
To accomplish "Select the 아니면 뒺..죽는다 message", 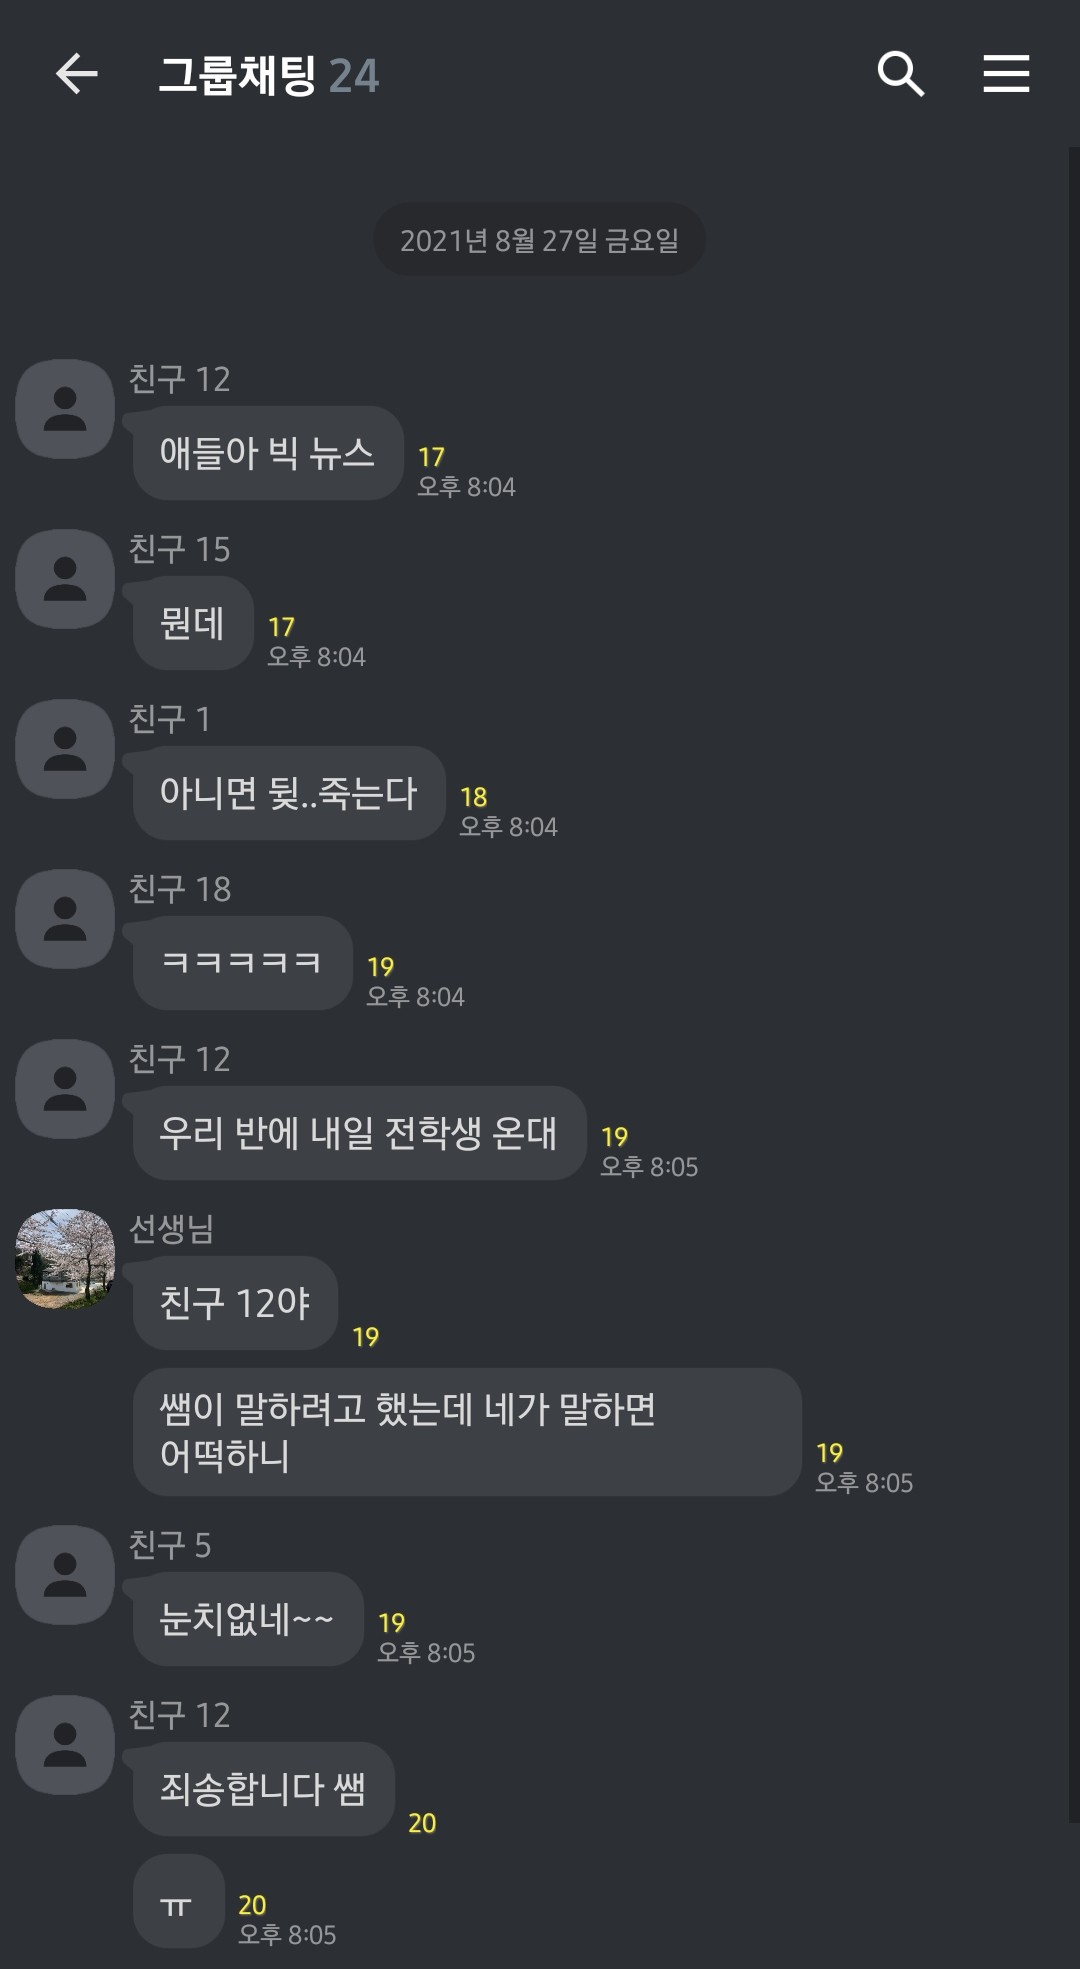I will click(x=289, y=793).
